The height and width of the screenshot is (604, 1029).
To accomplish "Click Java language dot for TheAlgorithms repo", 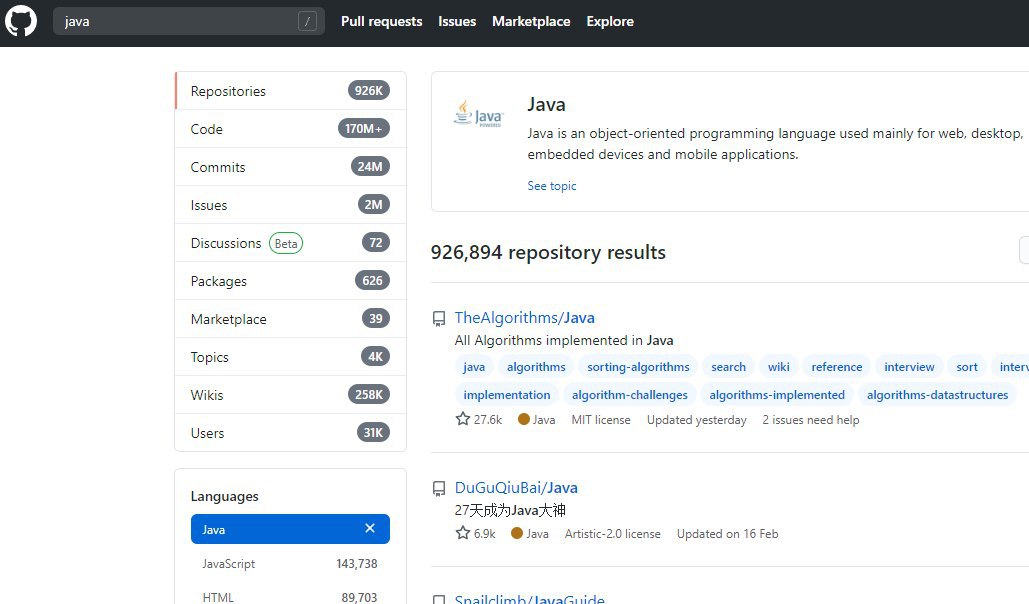I will coord(524,419).
